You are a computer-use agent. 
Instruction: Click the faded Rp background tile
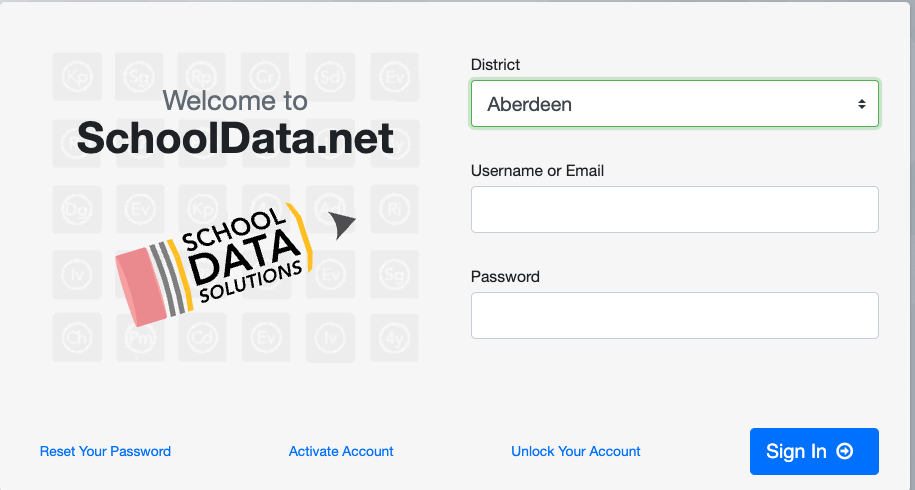tap(203, 75)
